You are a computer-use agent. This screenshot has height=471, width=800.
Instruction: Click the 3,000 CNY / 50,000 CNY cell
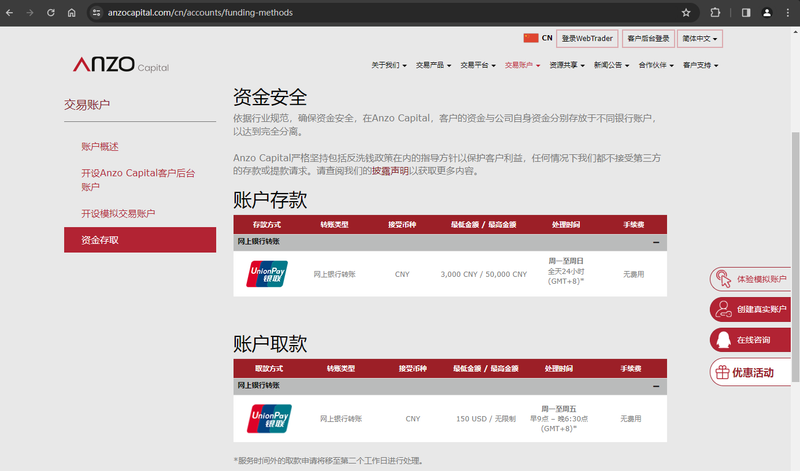click(484, 275)
